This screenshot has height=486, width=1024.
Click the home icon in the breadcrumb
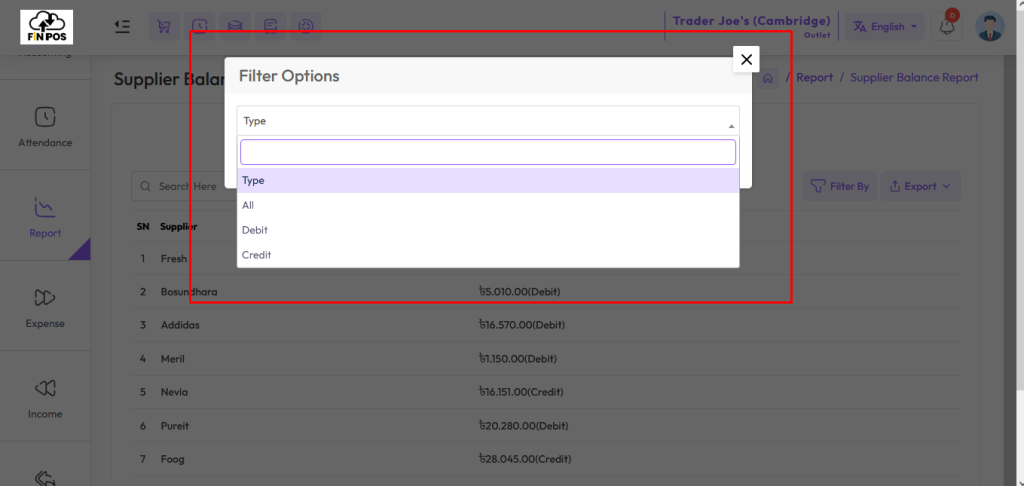tap(768, 78)
